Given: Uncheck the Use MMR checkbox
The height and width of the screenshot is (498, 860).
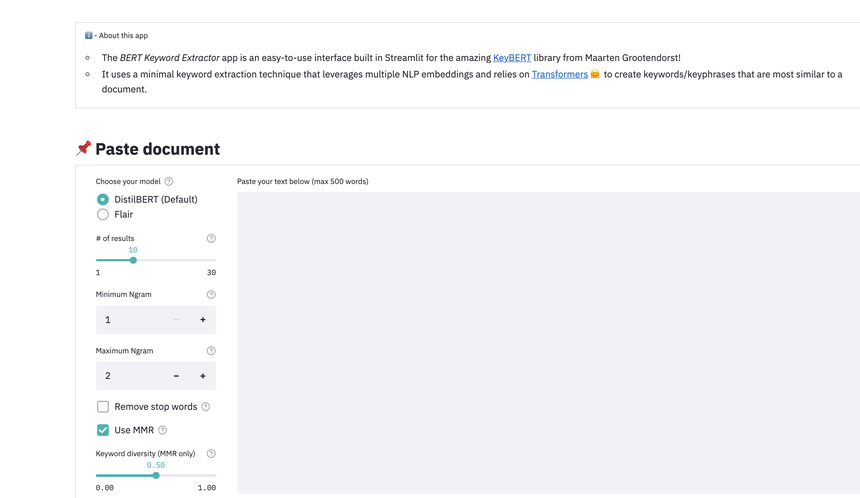Looking at the screenshot, I should coord(103,430).
